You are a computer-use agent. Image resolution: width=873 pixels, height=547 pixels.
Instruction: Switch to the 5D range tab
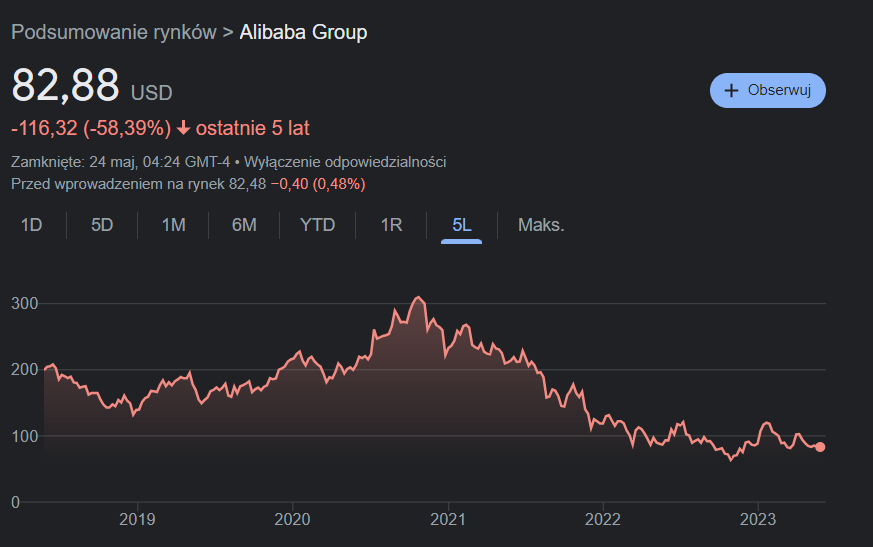click(102, 225)
